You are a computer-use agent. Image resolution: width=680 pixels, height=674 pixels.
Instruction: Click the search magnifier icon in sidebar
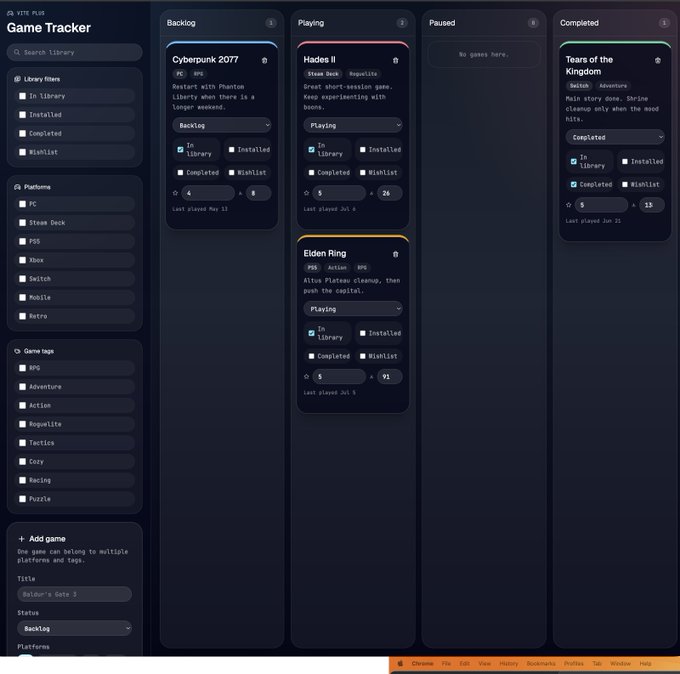click(17, 52)
